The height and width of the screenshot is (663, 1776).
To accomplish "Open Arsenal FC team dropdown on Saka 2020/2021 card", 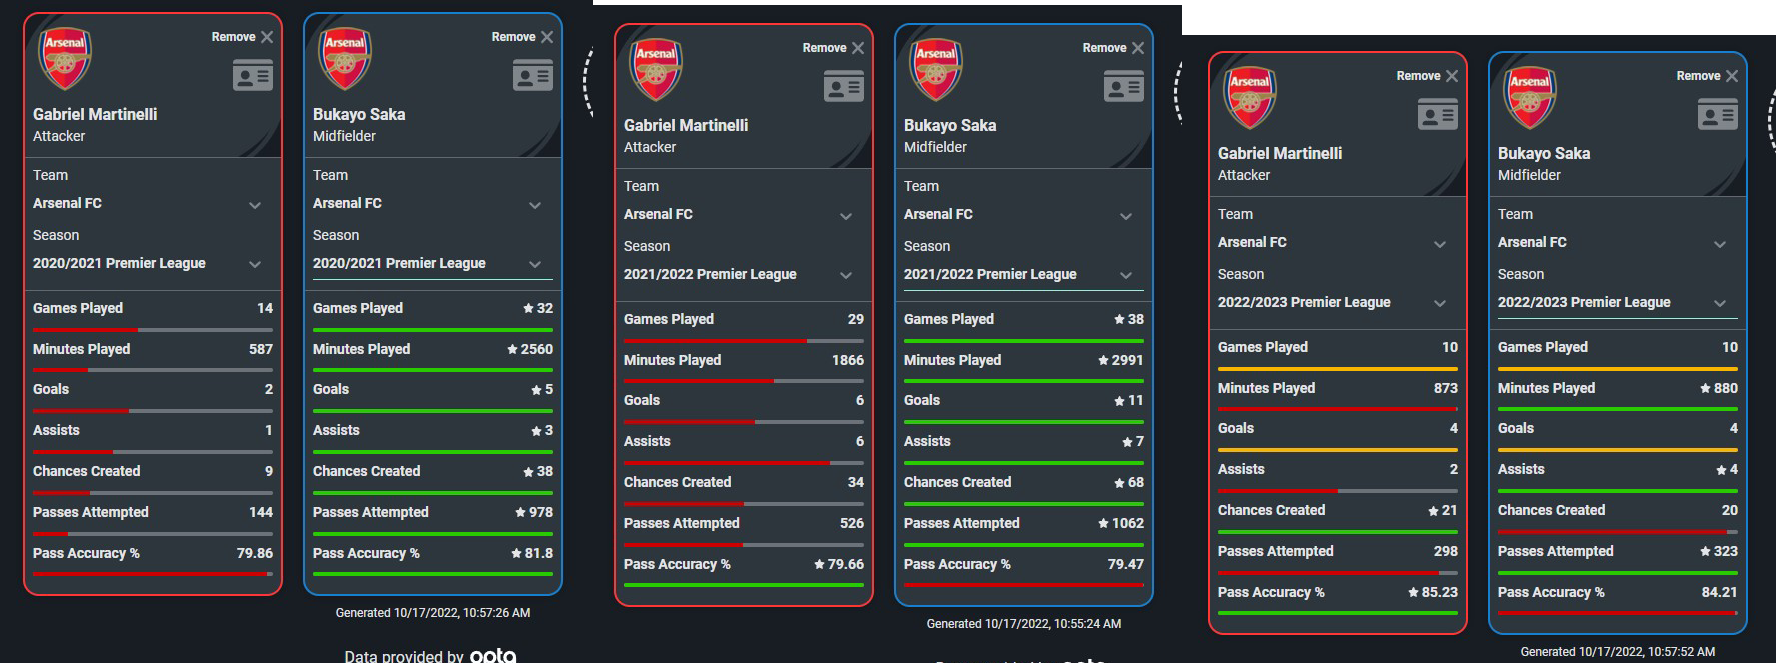I will point(432,203).
